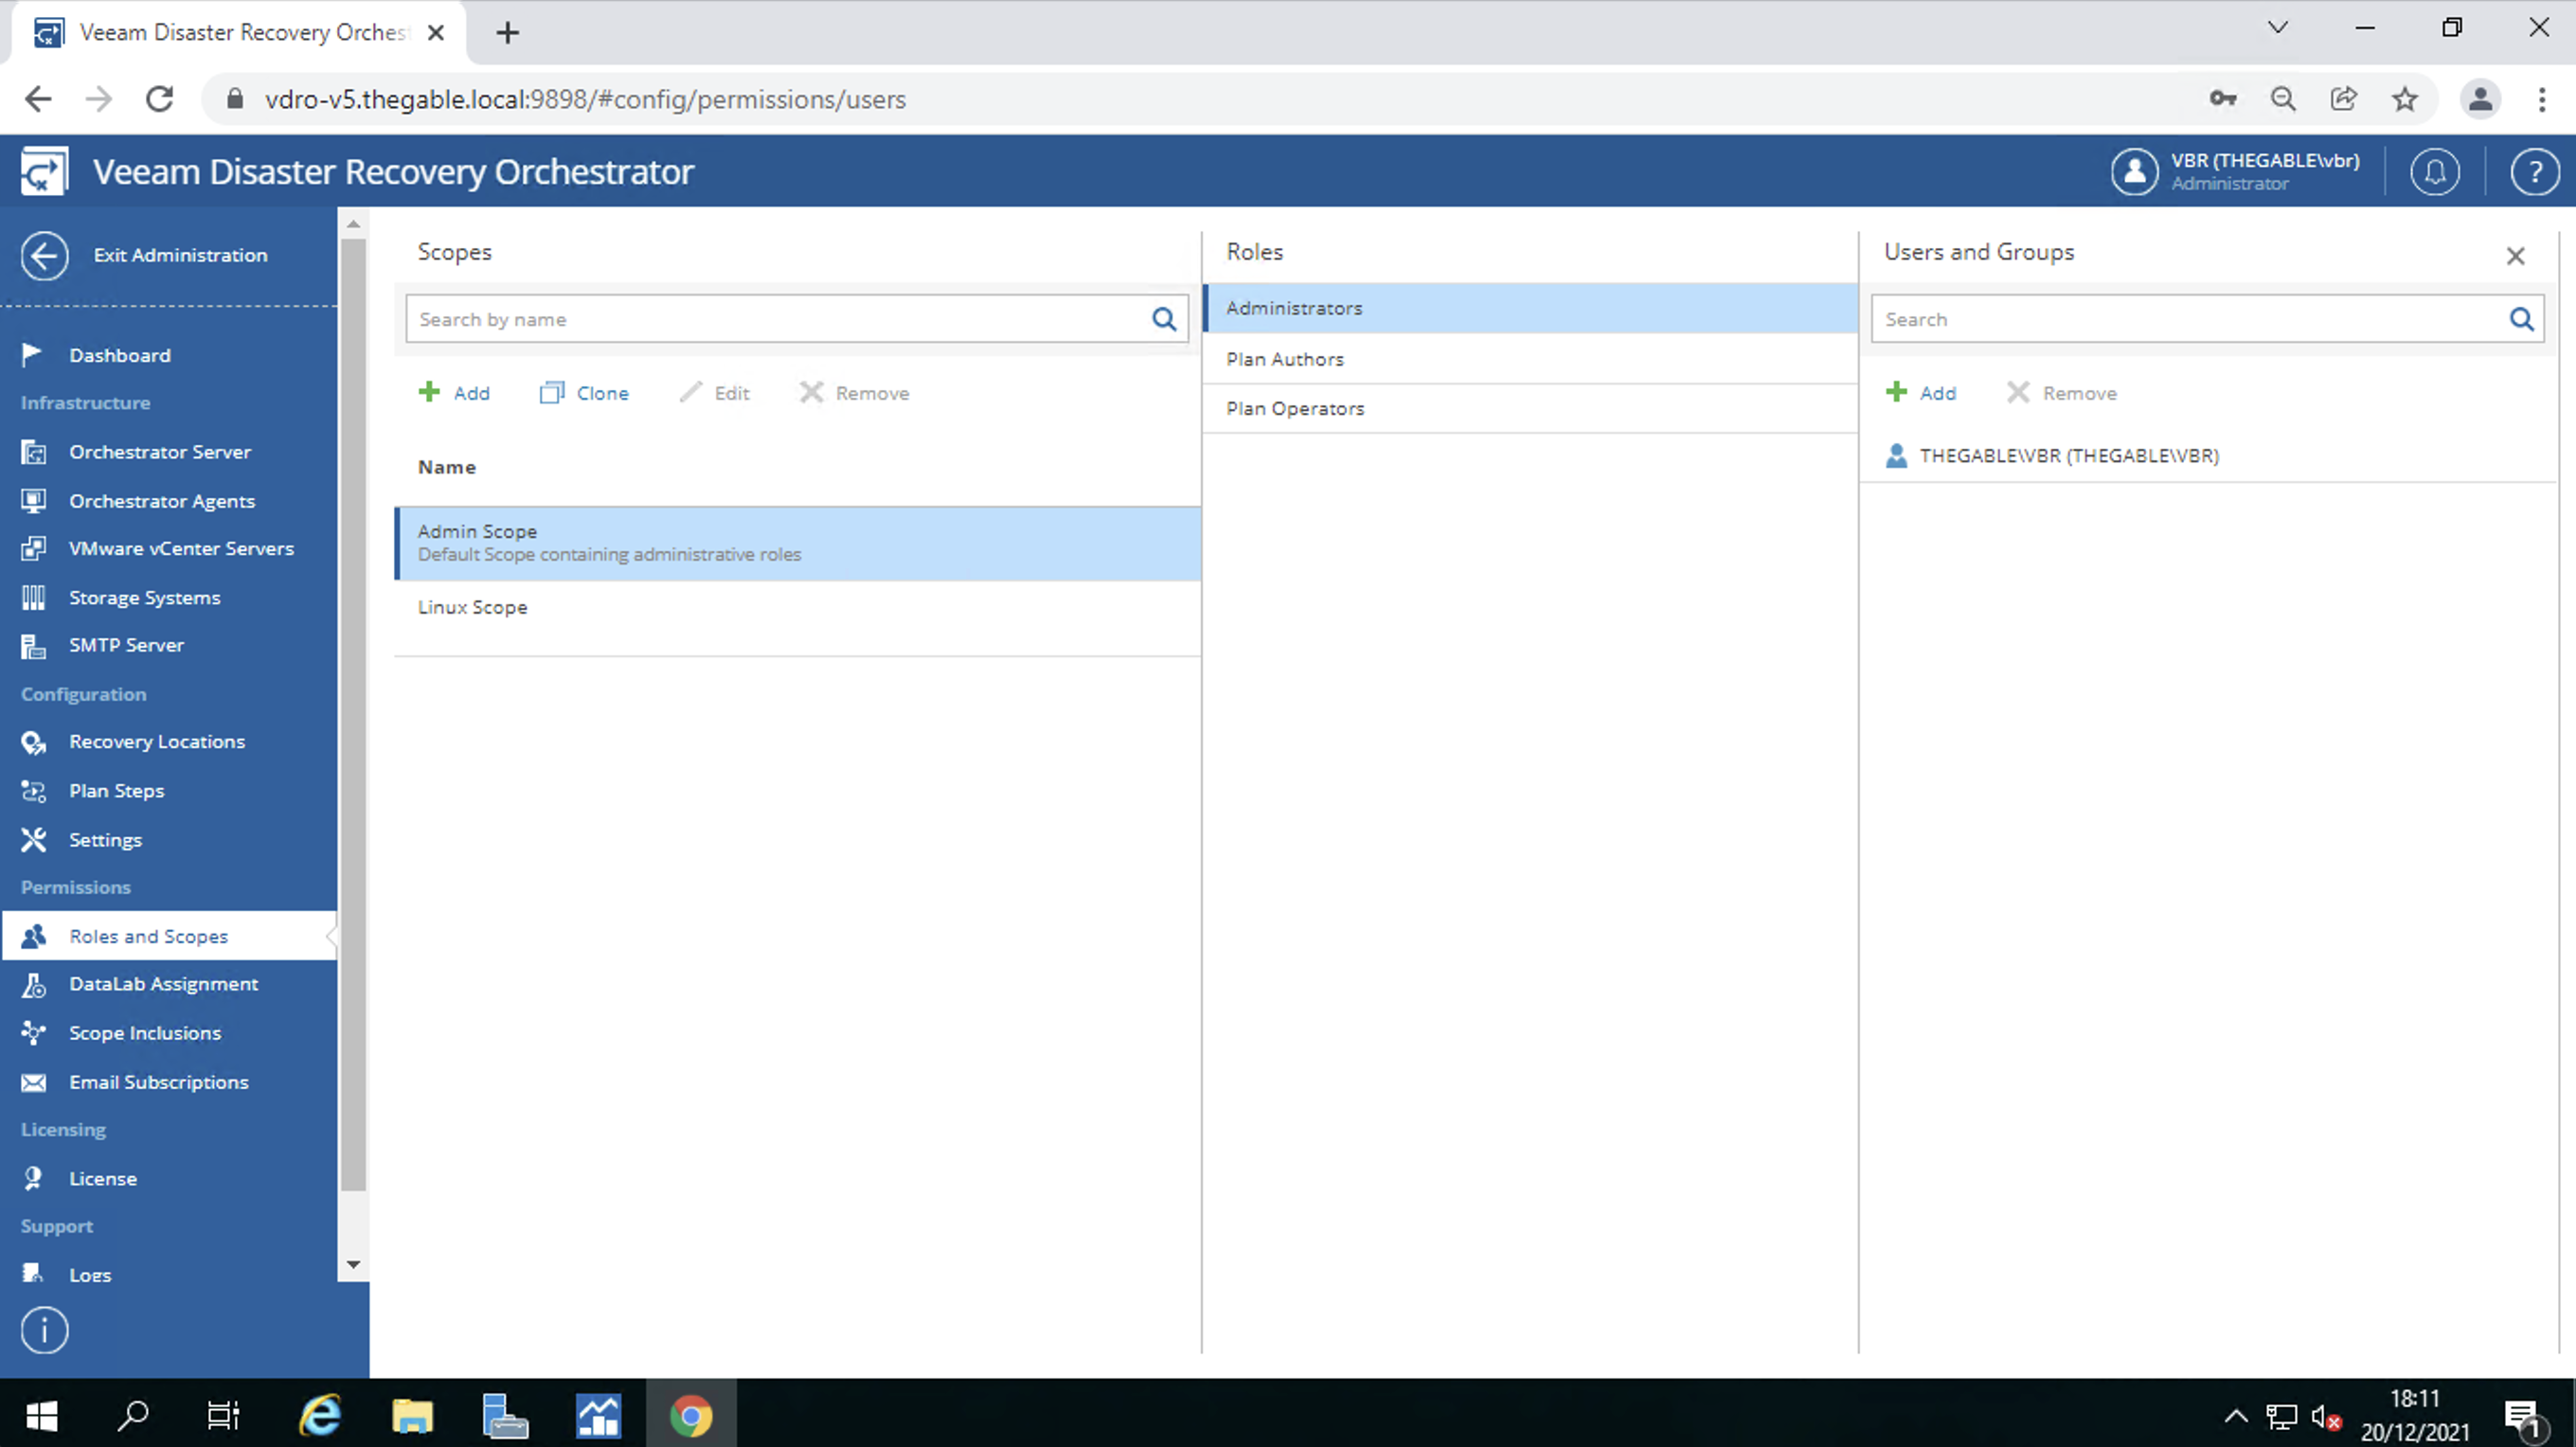Screen dimensions: 2576x1447
Task: Select Storage Systems in sidebar
Action: 144,598
